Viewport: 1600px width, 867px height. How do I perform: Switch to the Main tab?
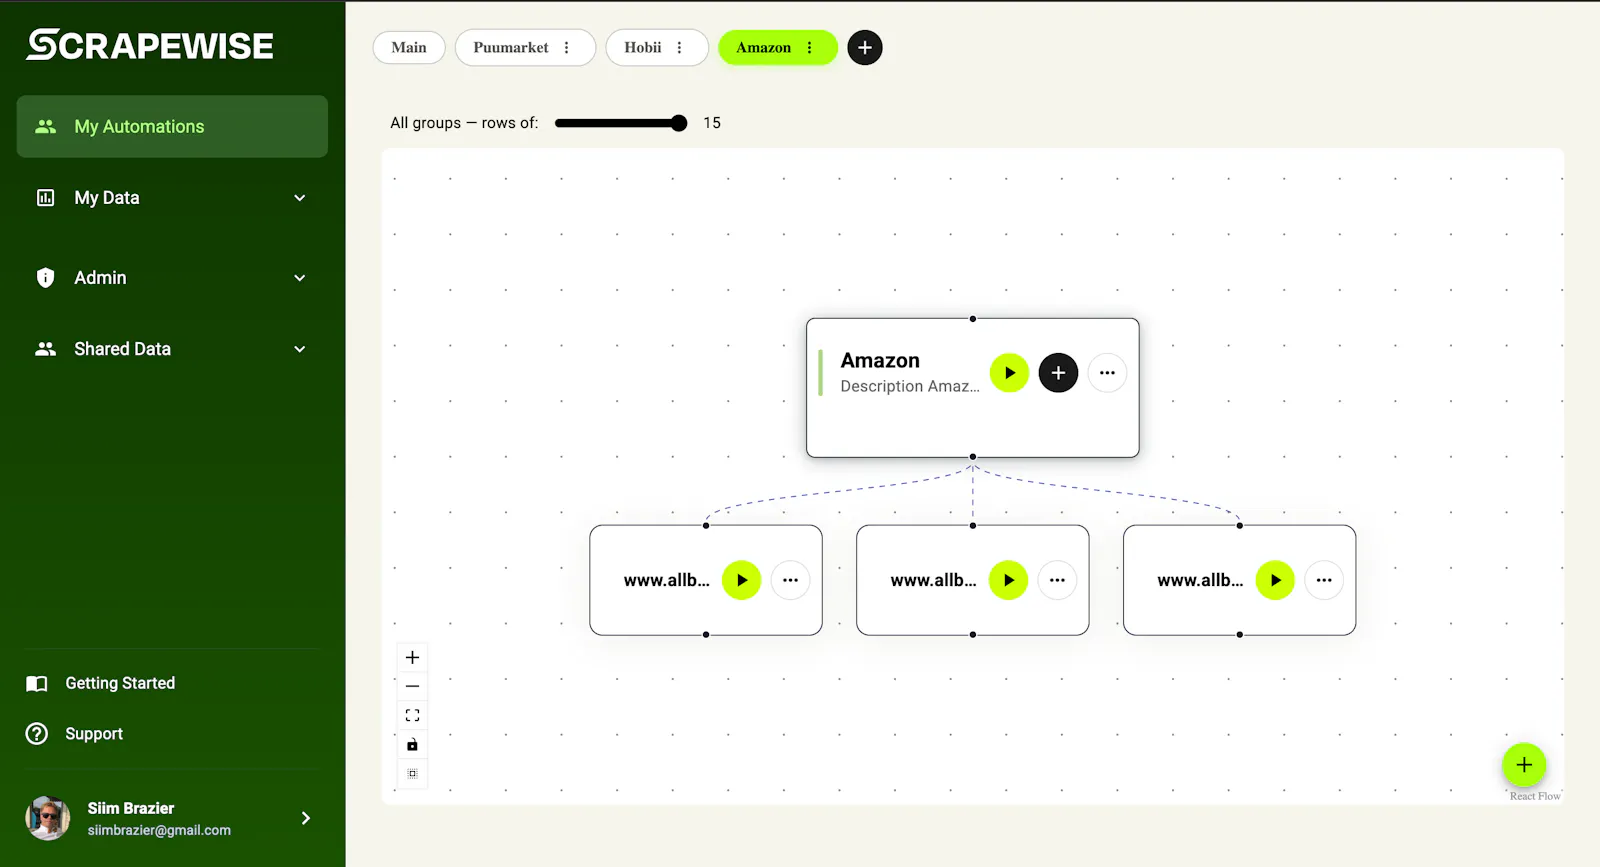[409, 48]
